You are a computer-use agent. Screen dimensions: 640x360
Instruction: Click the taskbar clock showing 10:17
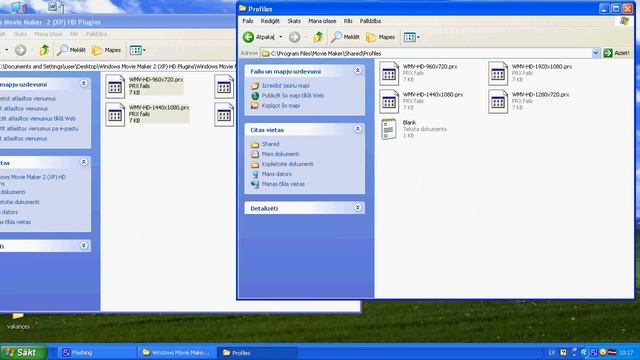coord(626,353)
